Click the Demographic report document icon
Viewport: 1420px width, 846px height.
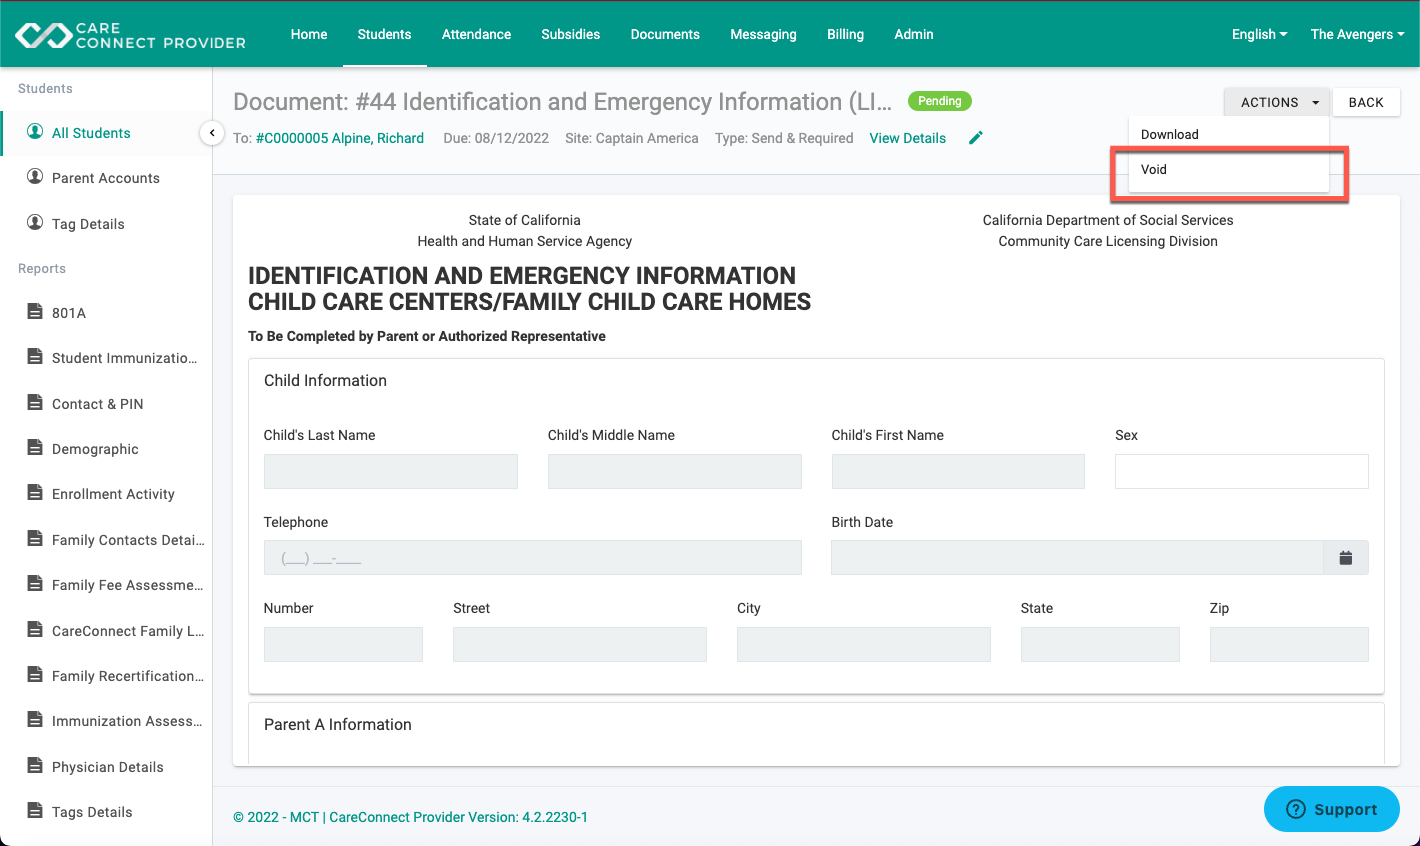pyautogui.click(x=35, y=448)
